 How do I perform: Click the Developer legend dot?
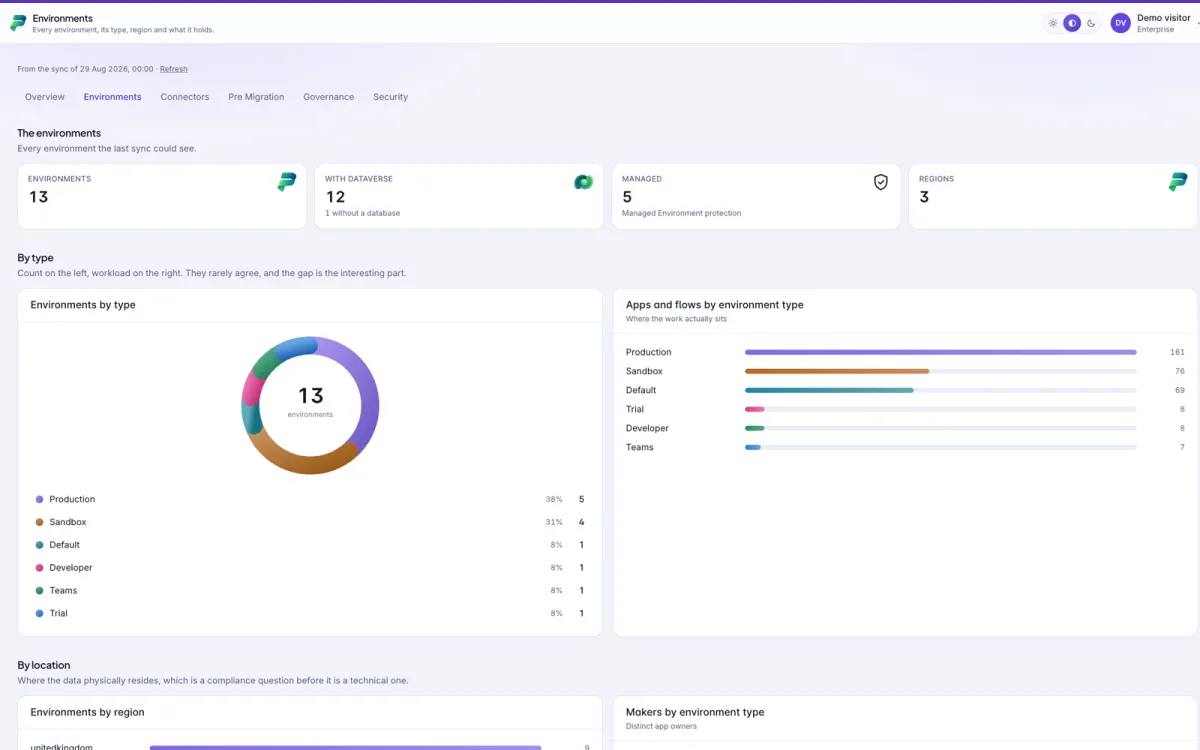pyautogui.click(x=40, y=568)
